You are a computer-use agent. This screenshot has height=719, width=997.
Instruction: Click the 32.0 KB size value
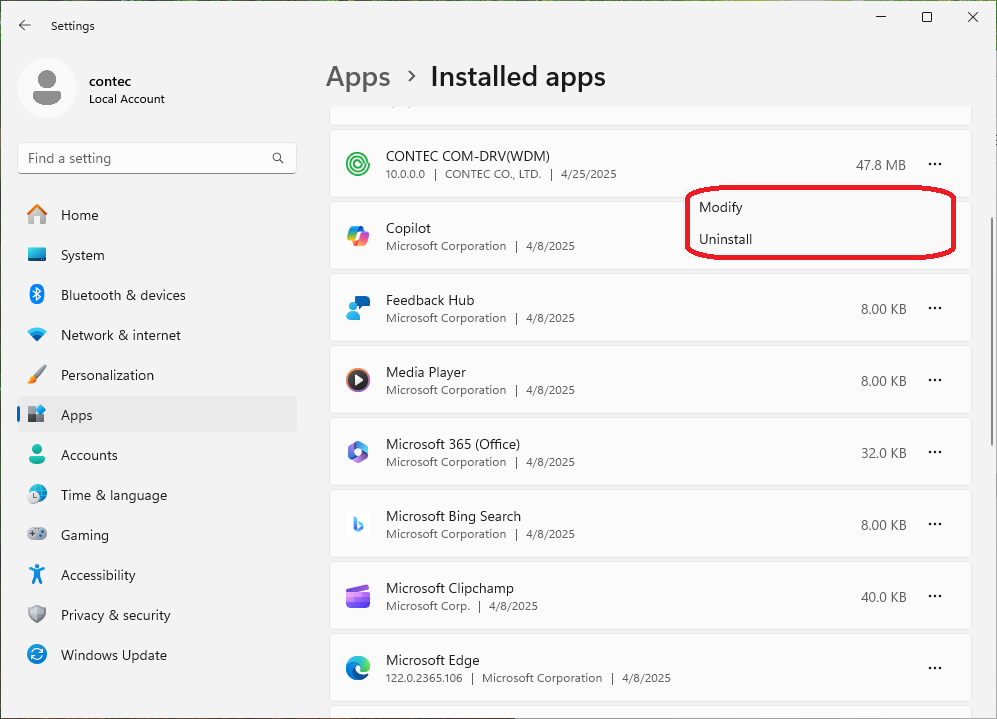(x=883, y=453)
